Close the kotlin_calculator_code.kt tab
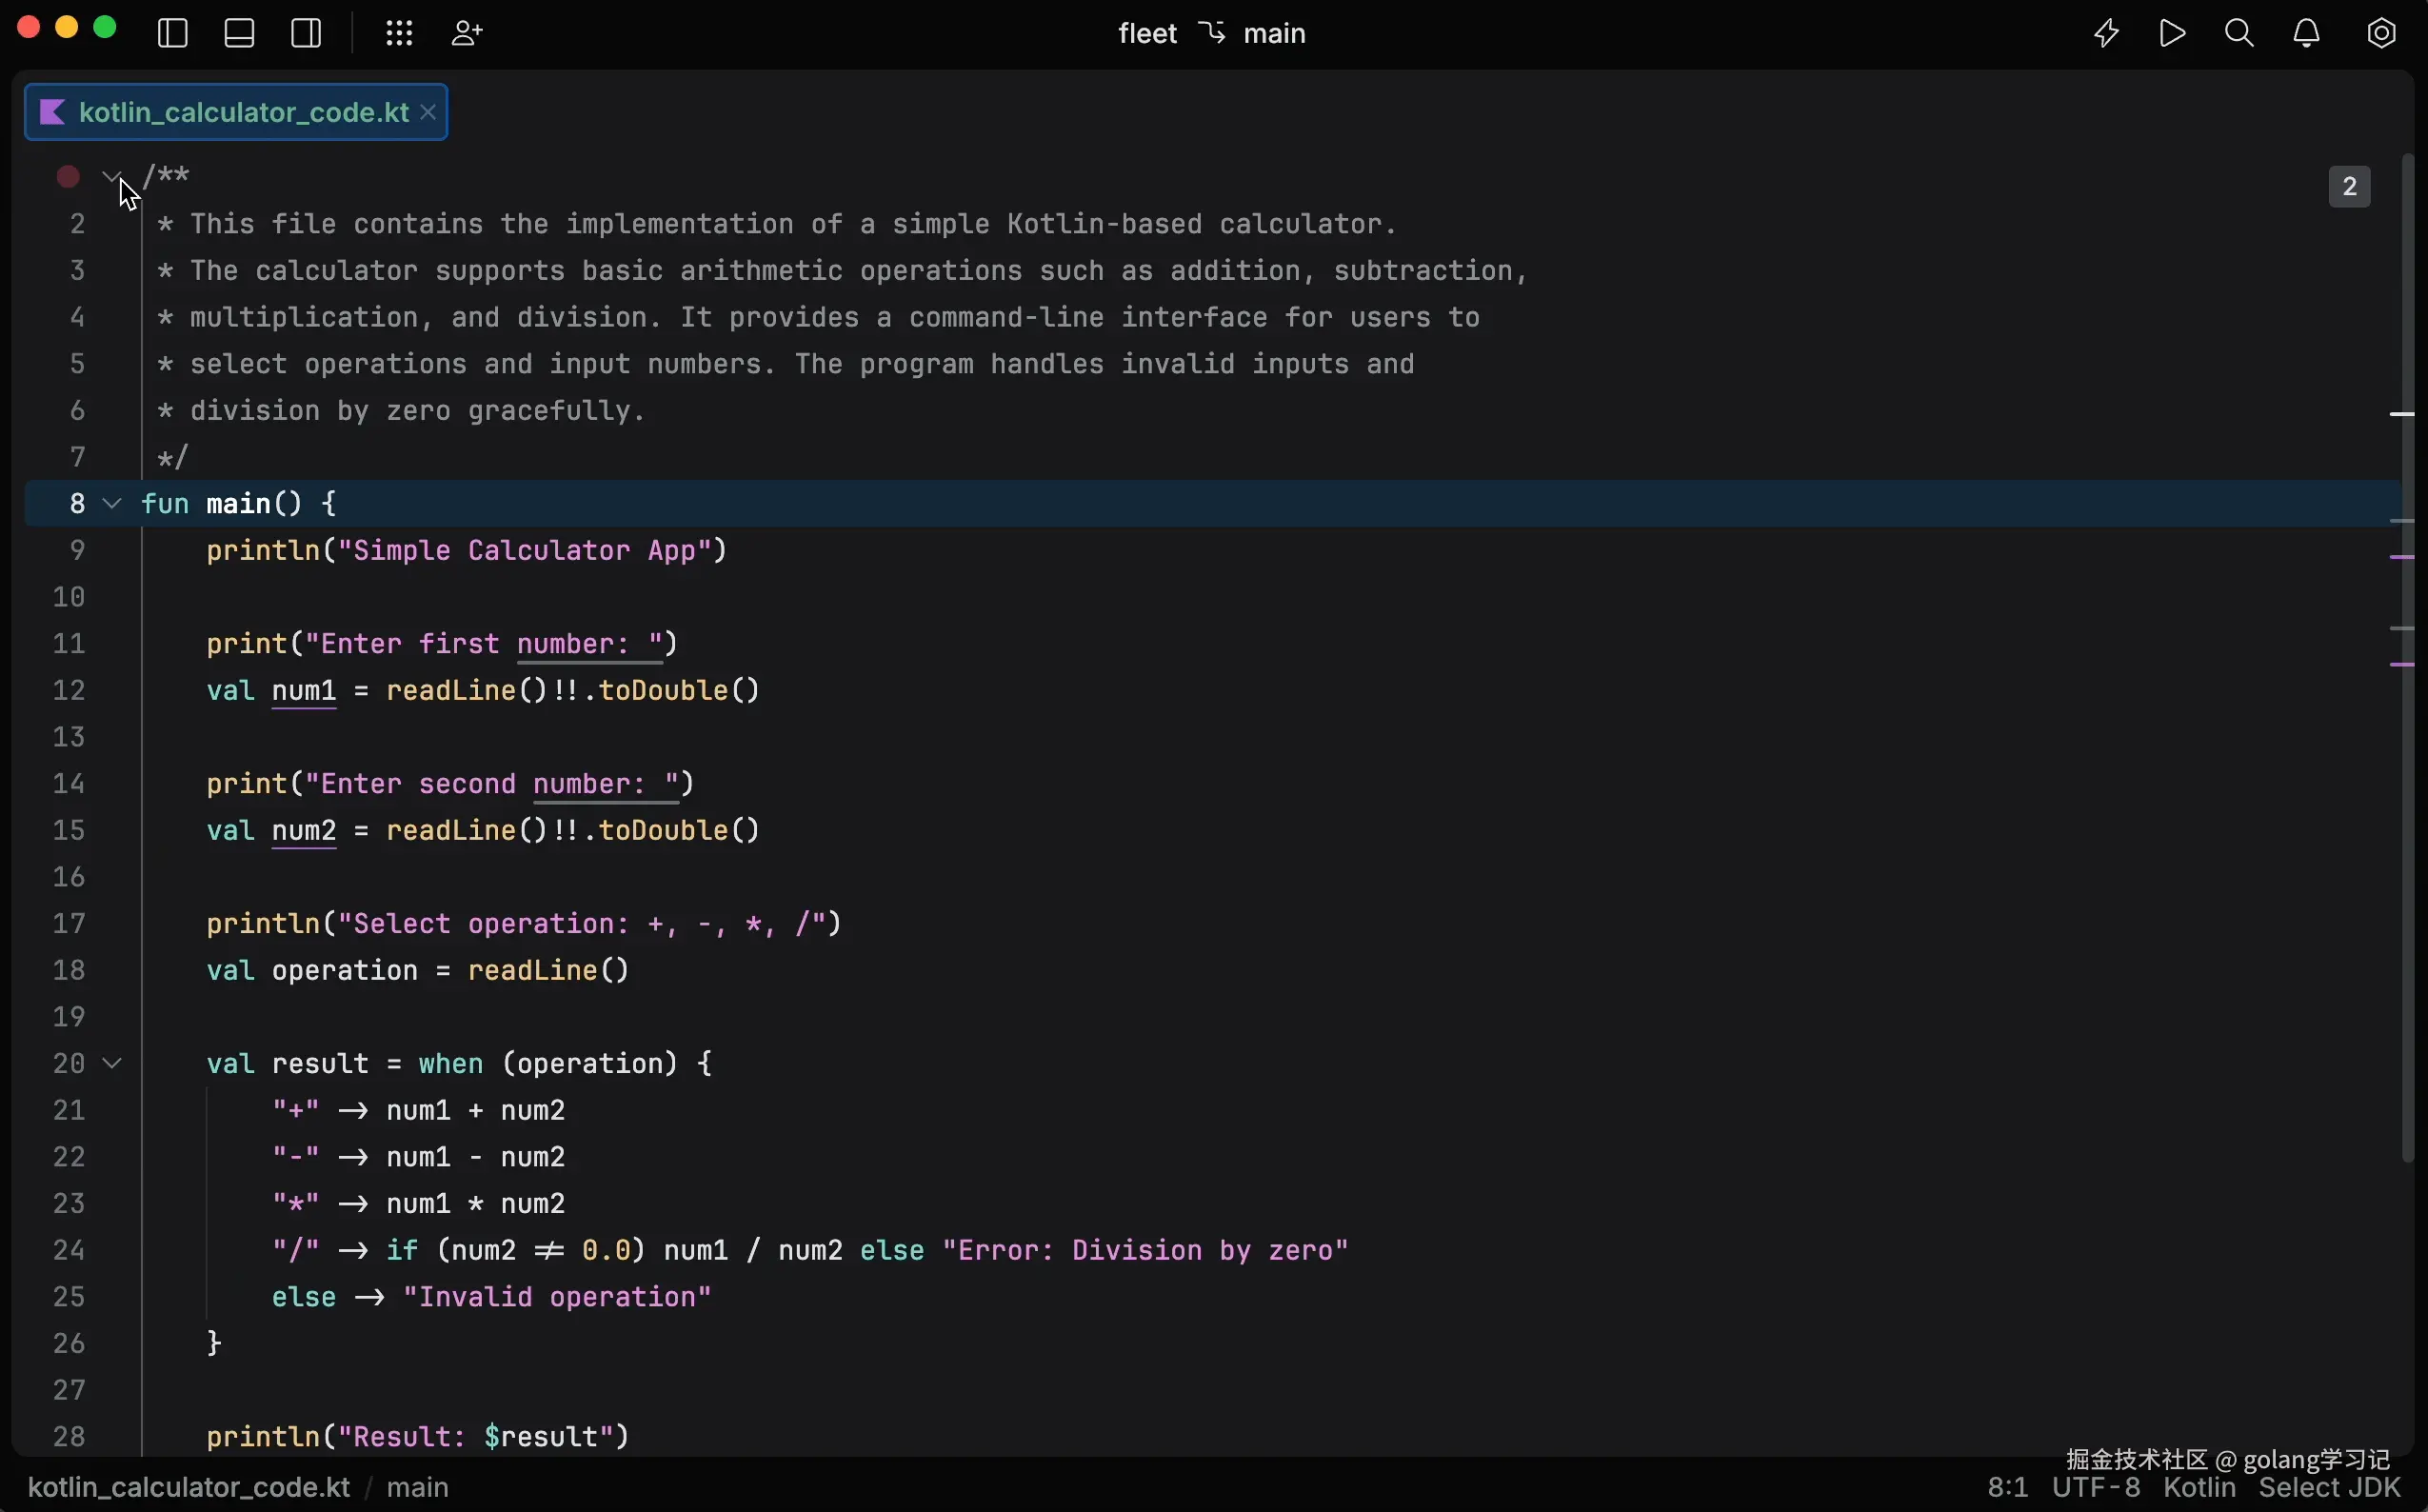The image size is (2428, 1512). coord(428,112)
